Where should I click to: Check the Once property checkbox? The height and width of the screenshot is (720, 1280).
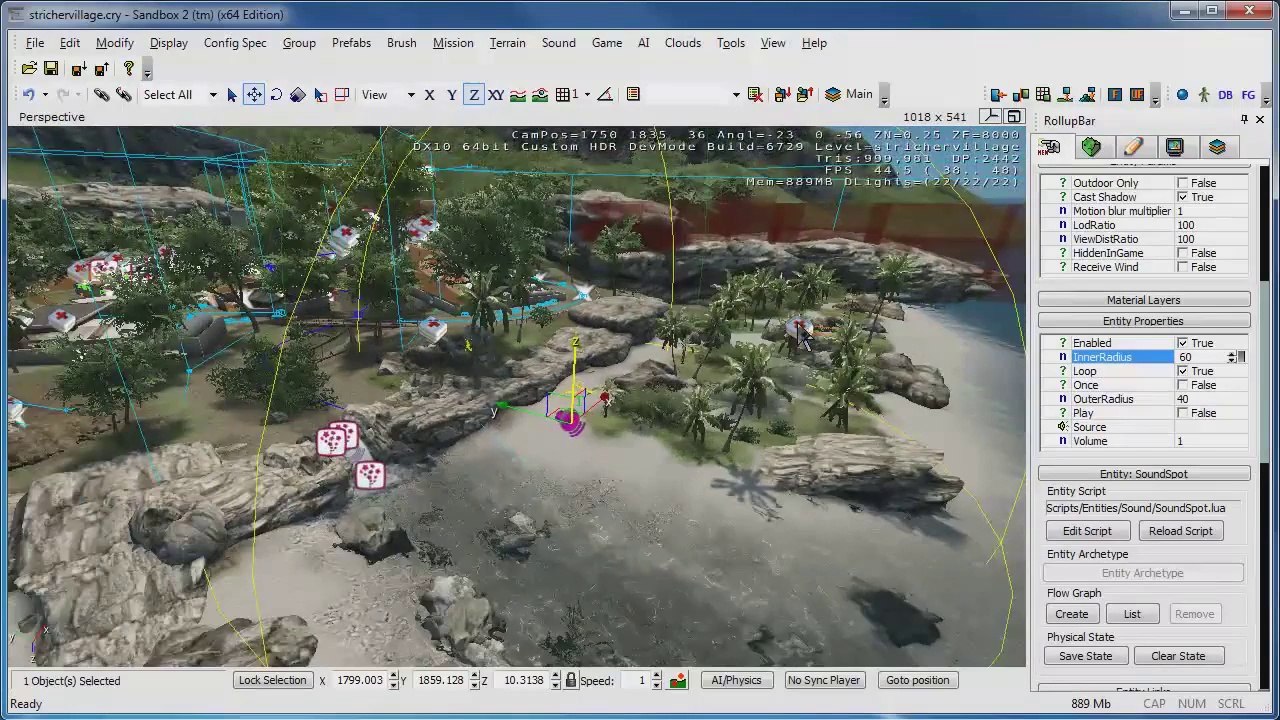pyautogui.click(x=1183, y=385)
